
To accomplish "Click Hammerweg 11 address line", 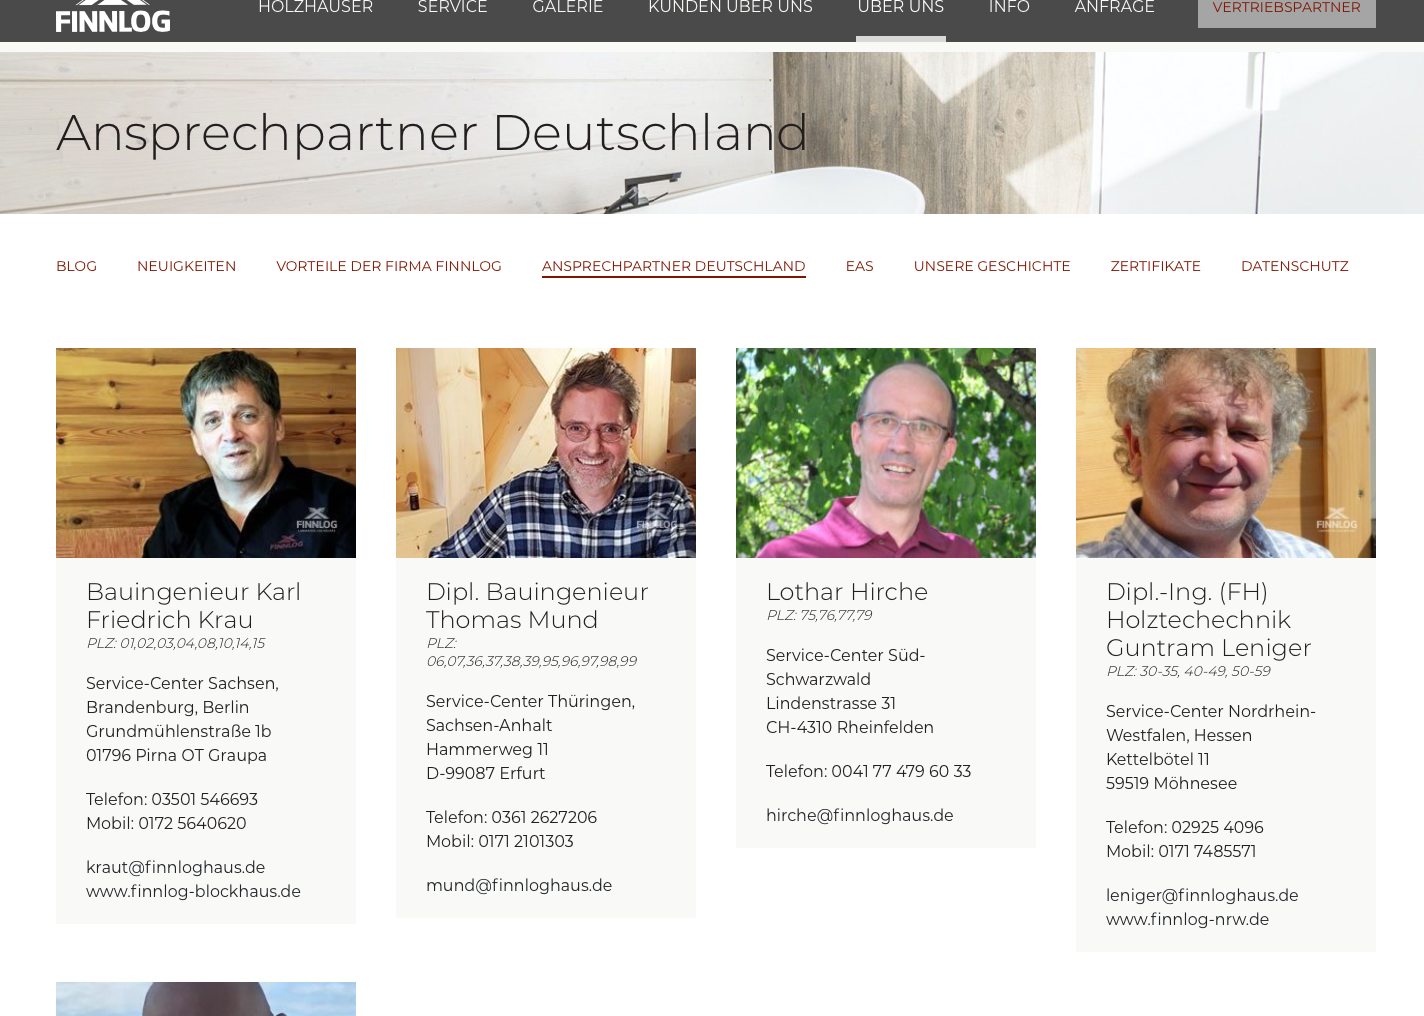I will pos(487,749).
